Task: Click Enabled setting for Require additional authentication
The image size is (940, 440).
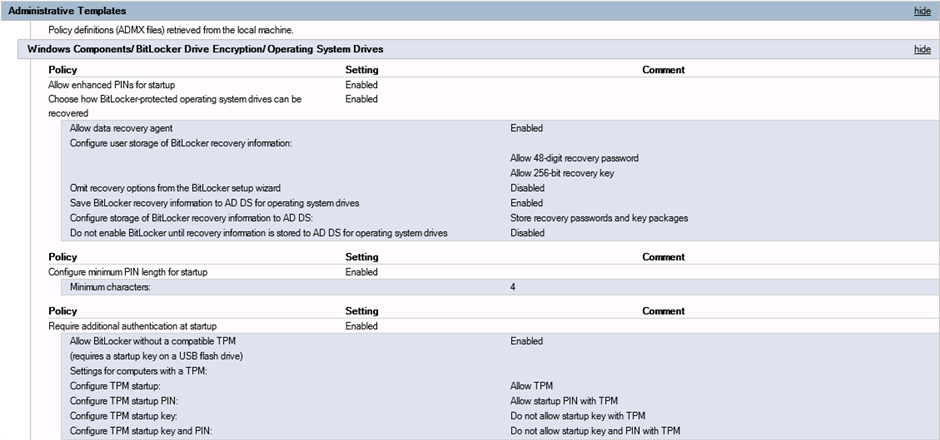Action: (361, 326)
